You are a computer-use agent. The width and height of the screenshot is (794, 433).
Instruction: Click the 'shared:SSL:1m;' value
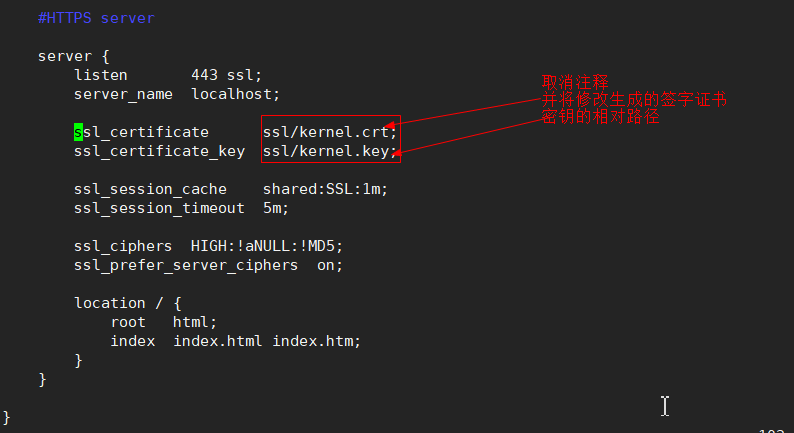click(325, 189)
